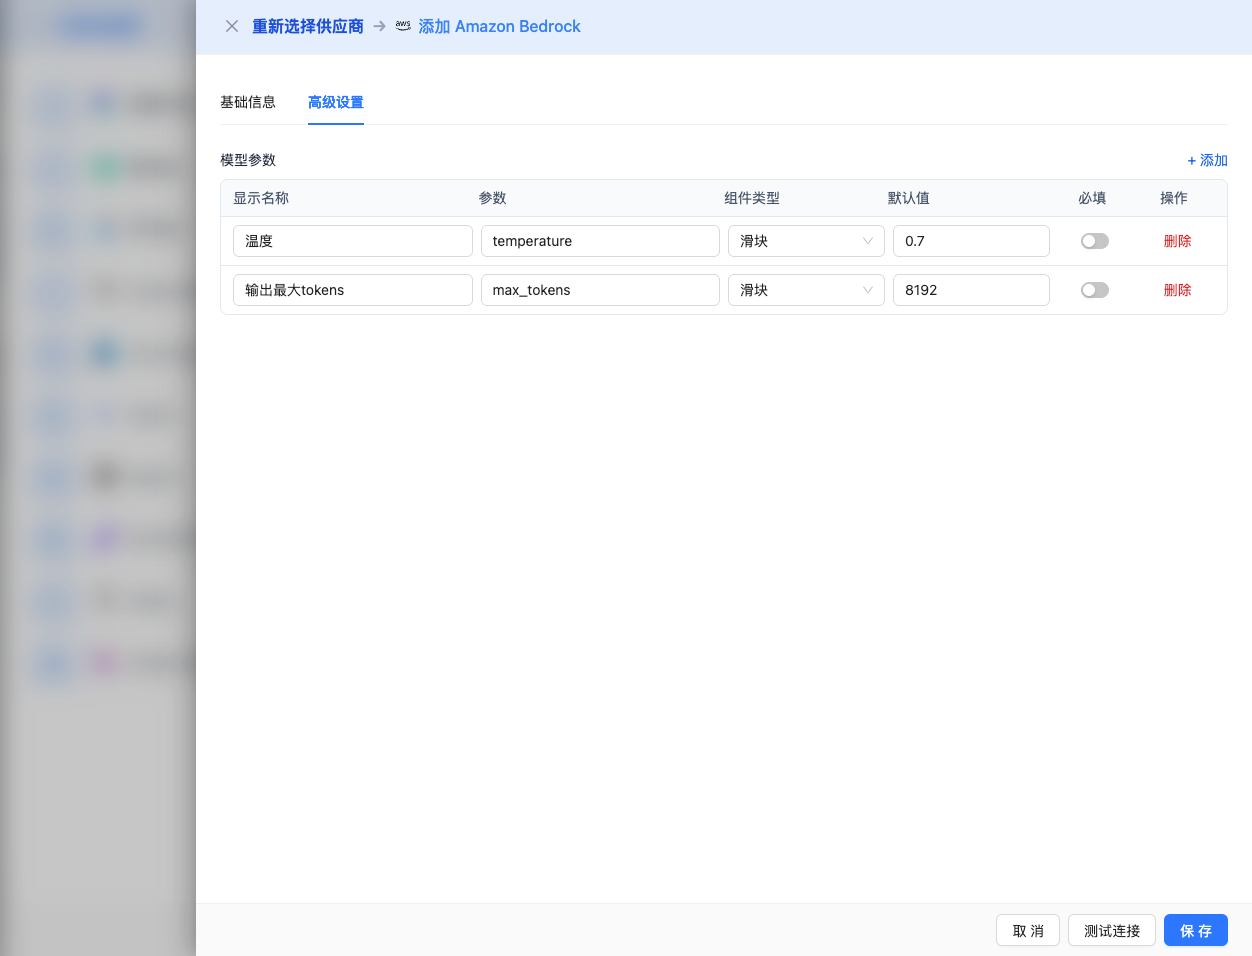Screen dimensions: 1252x956
Task: Click the +添加 link to add a parameter
Action: (x=1207, y=160)
